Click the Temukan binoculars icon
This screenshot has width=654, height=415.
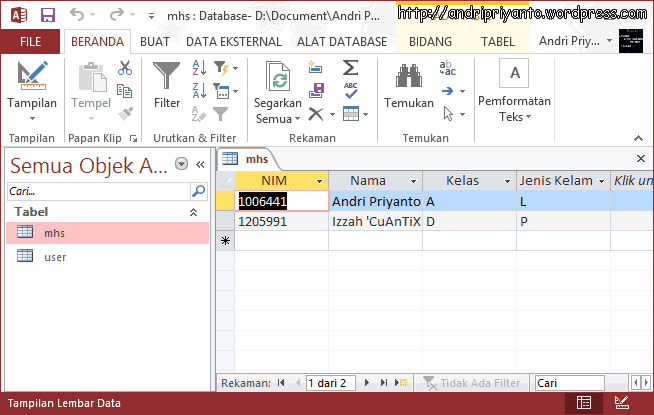click(408, 78)
